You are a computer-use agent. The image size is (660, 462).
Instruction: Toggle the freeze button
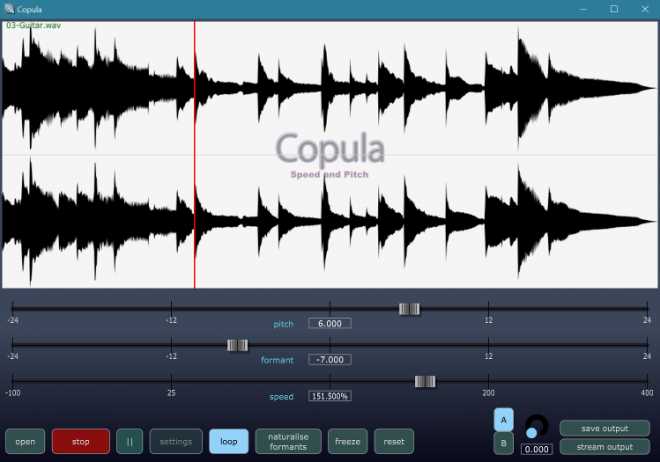pyautogui.click(x=347, y=441)
